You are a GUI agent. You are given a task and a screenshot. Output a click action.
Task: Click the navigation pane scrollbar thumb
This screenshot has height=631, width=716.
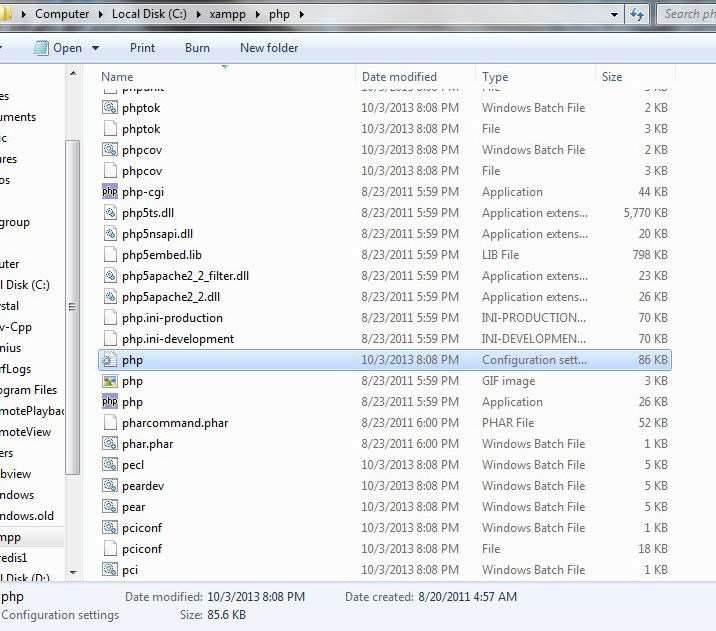pyautogui.click(x=73, y=307)
